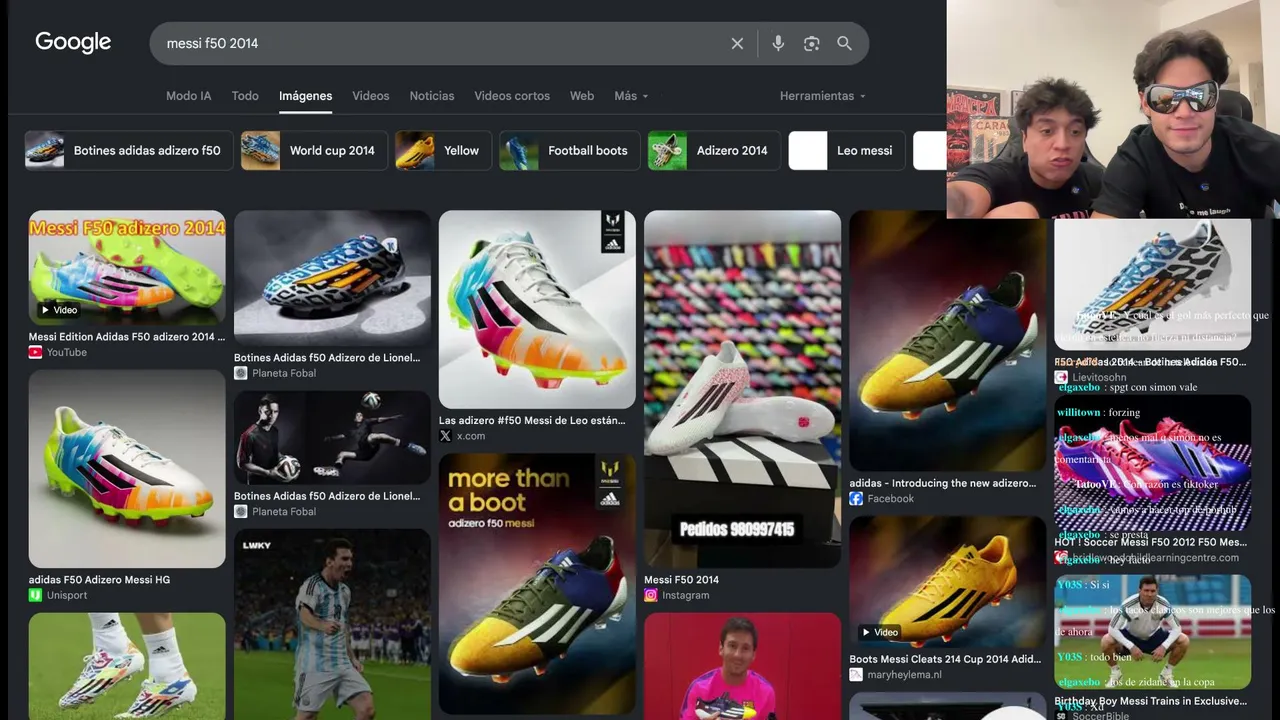The height and width of the screenshot is (720, 1280).
Task: Clear the search query with the X icon
Action: coord(737,44)
